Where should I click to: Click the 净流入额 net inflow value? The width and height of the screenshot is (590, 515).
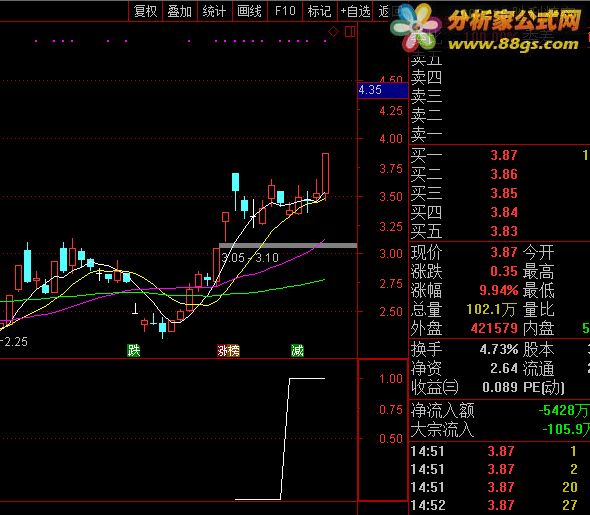pyautogui.click(x=563, y=410)
